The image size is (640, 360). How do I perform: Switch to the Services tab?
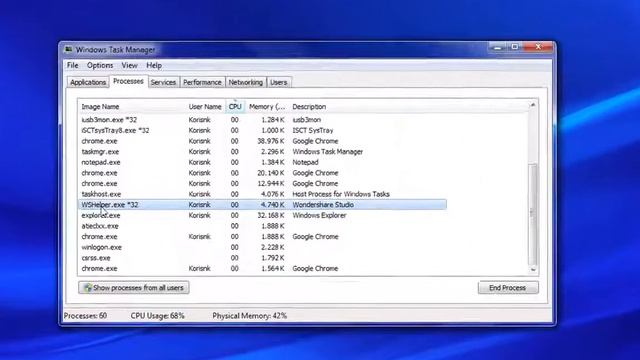click(163, 82)
